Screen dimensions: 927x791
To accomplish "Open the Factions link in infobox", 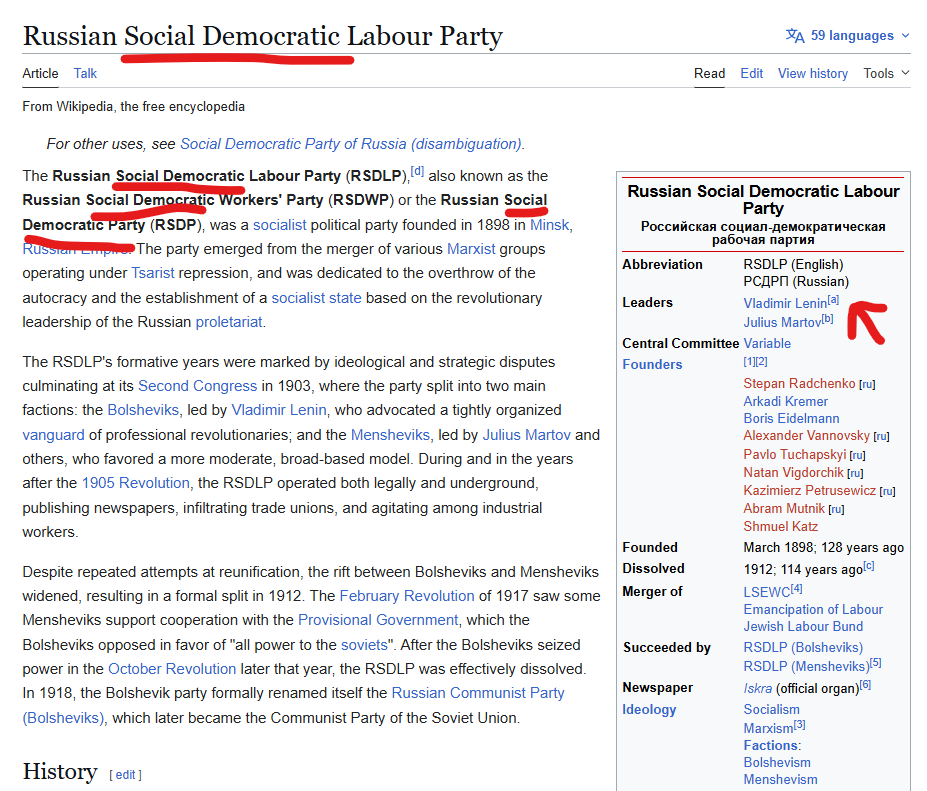I will tap(771, 745).
